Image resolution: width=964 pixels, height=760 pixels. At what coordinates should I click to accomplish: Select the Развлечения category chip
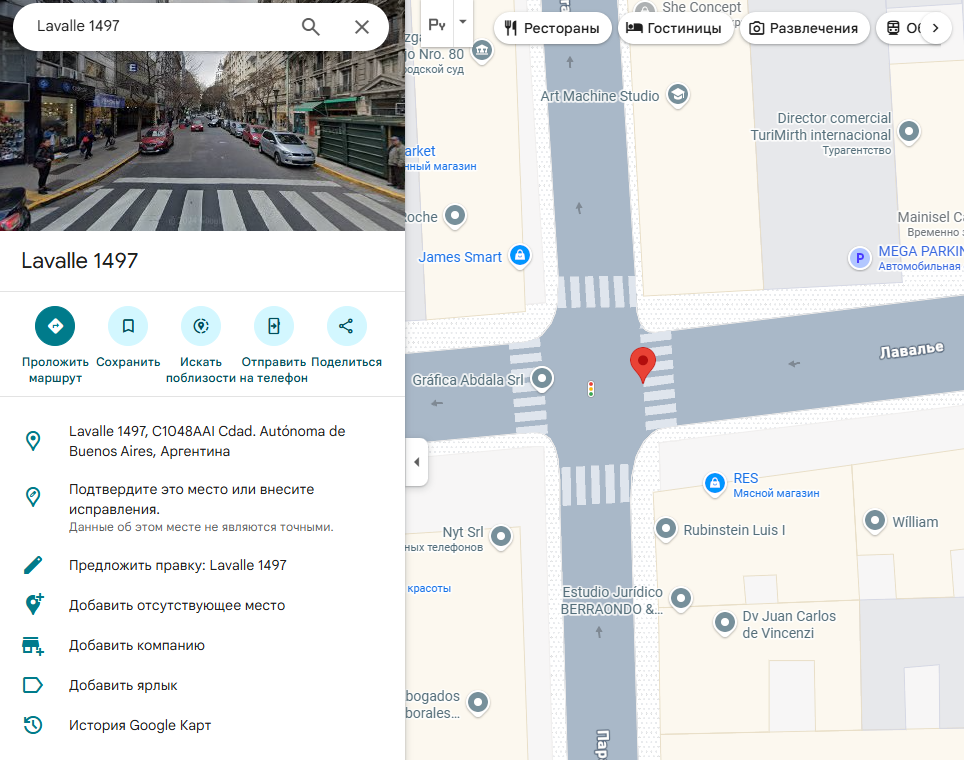click(803, 28)
